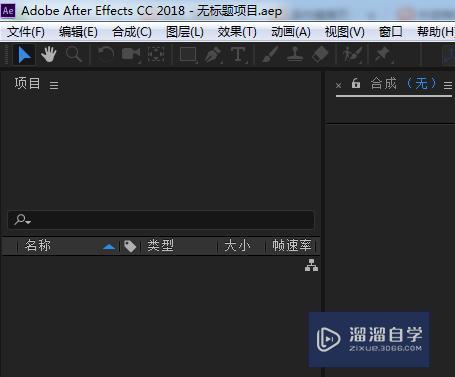The height and width of the screenshot is (377, 455).
Task: Open the 动画(A) menu
Action: [x=291, y=32]
